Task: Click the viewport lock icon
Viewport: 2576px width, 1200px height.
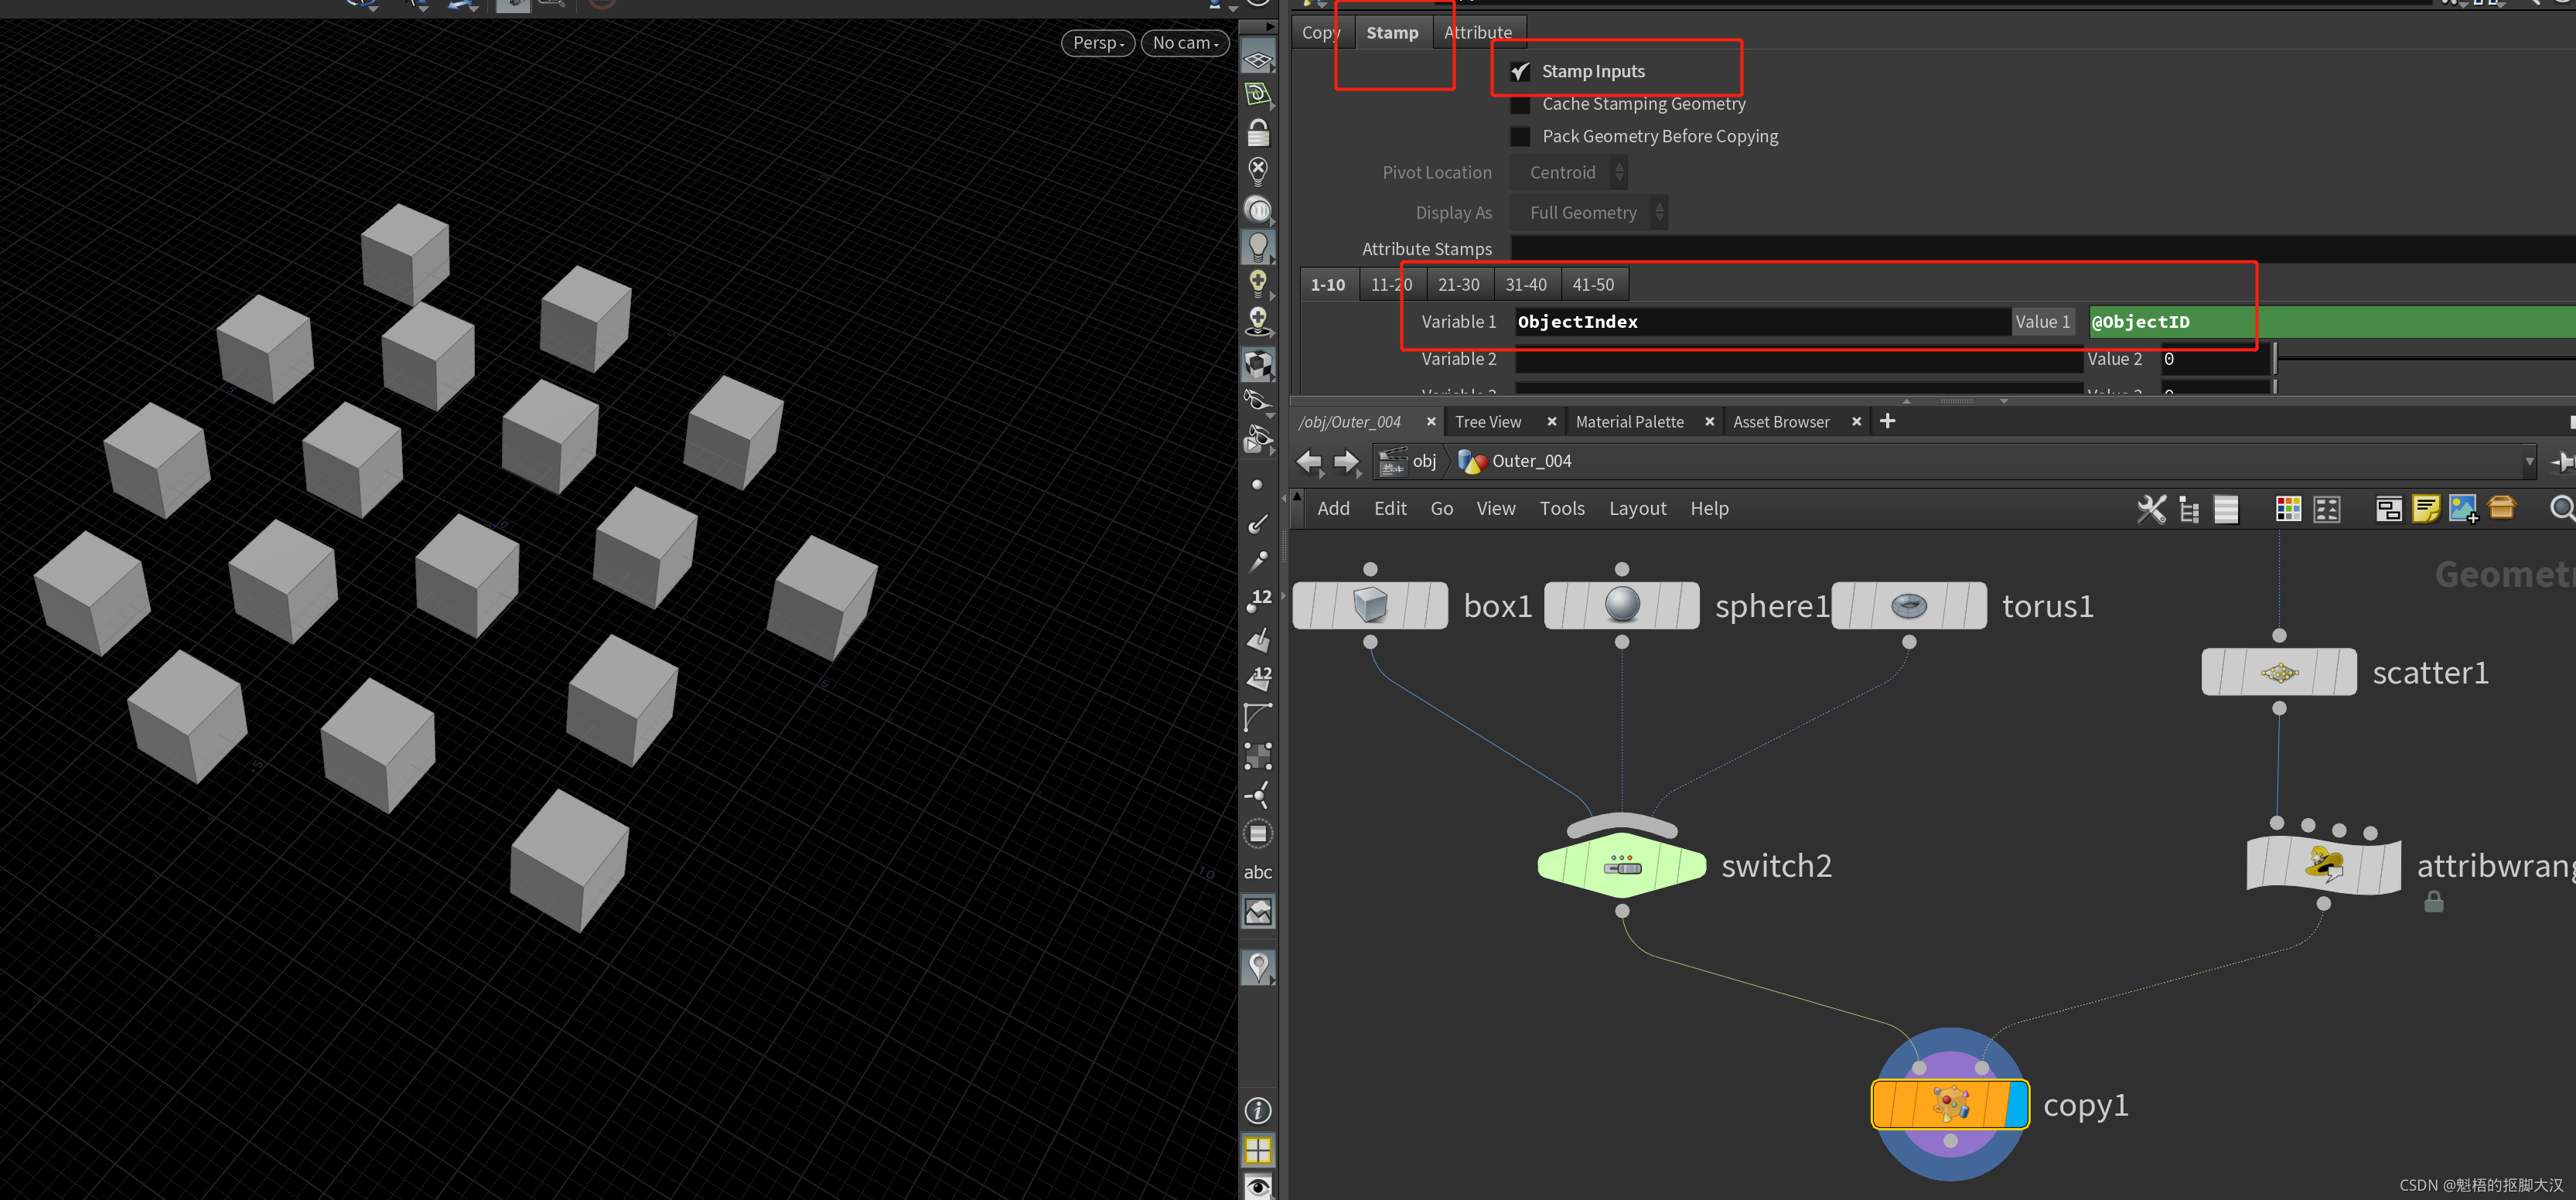Action: pos(1258,132)
